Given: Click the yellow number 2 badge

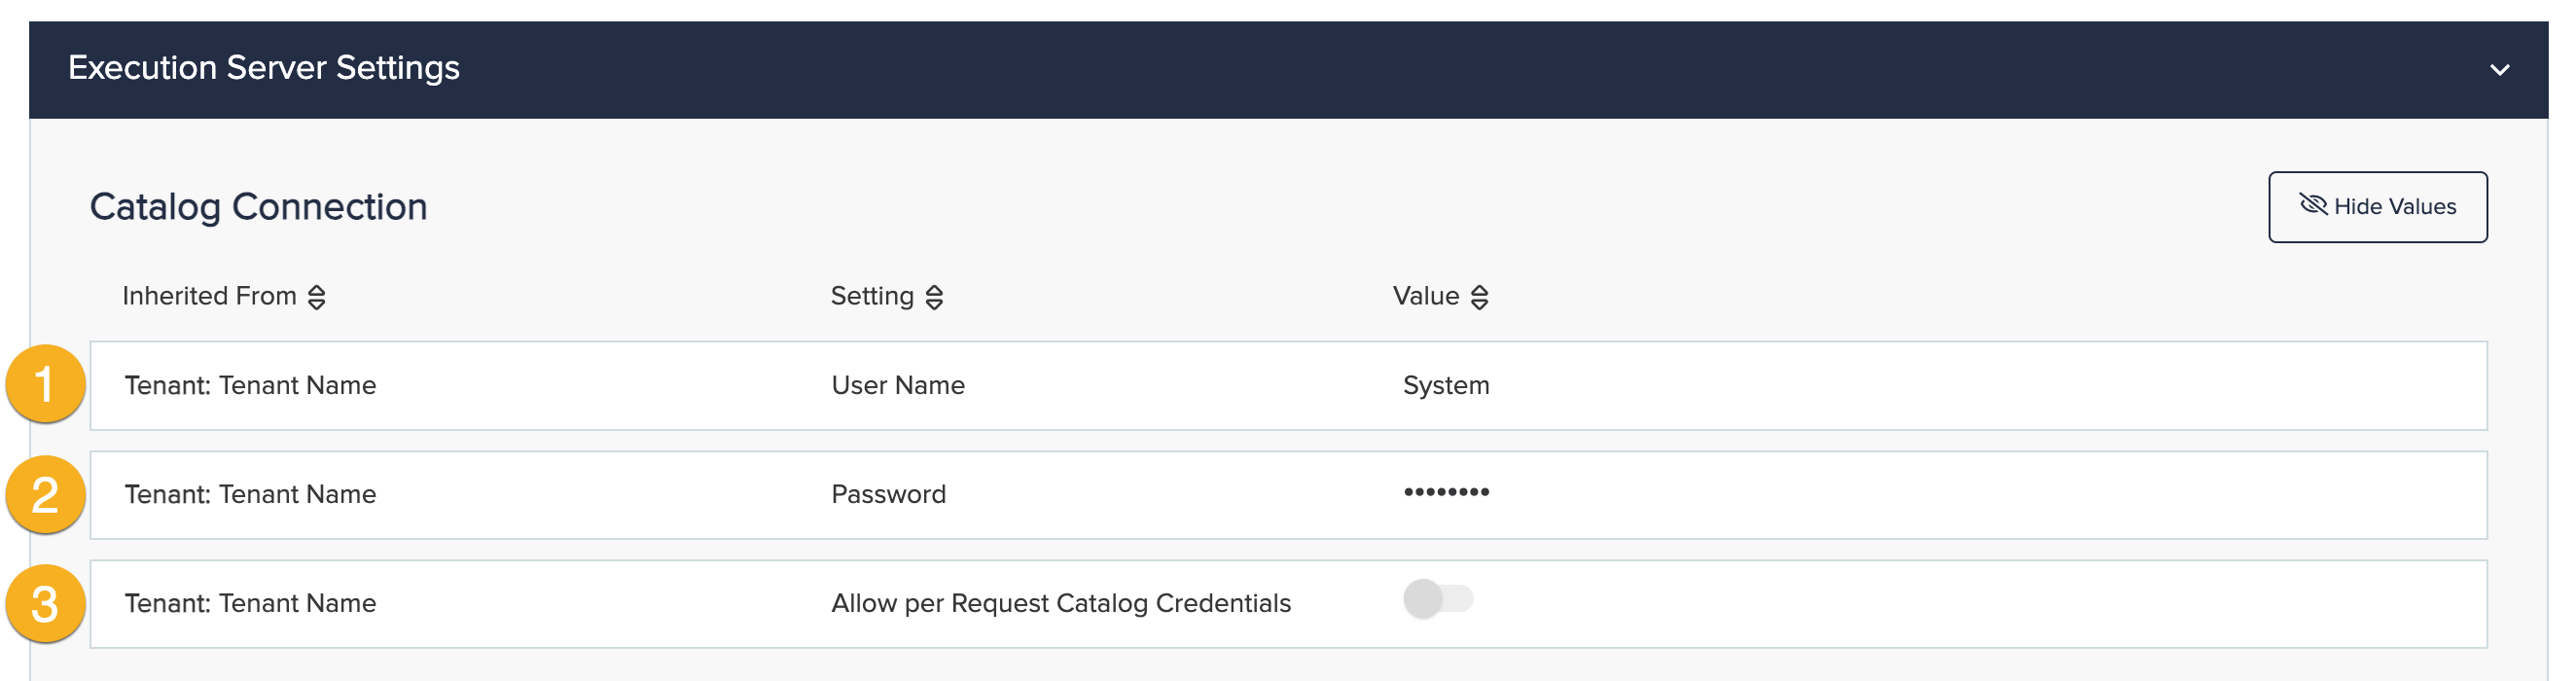Looking at the screenshot, I should (45, 495).
